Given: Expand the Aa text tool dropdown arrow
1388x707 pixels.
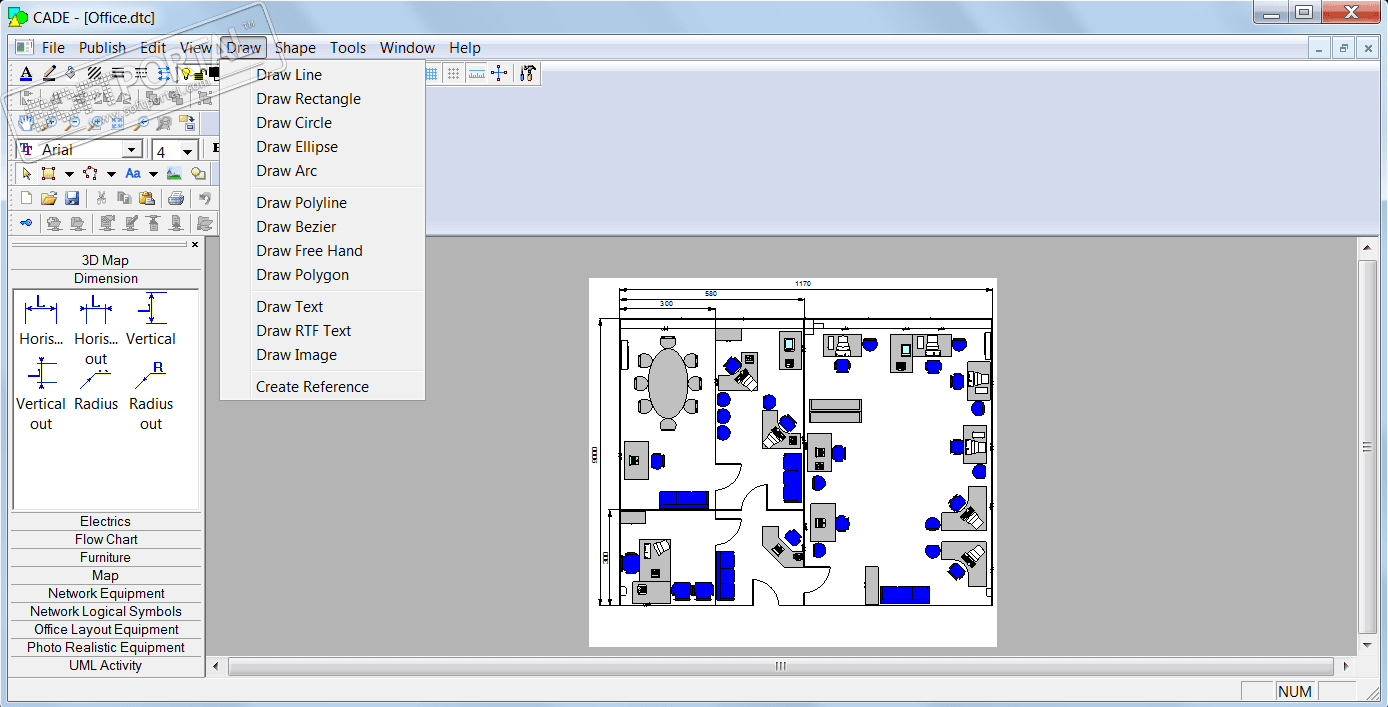Looking at the screenshot, I should (x=153, y=174).
